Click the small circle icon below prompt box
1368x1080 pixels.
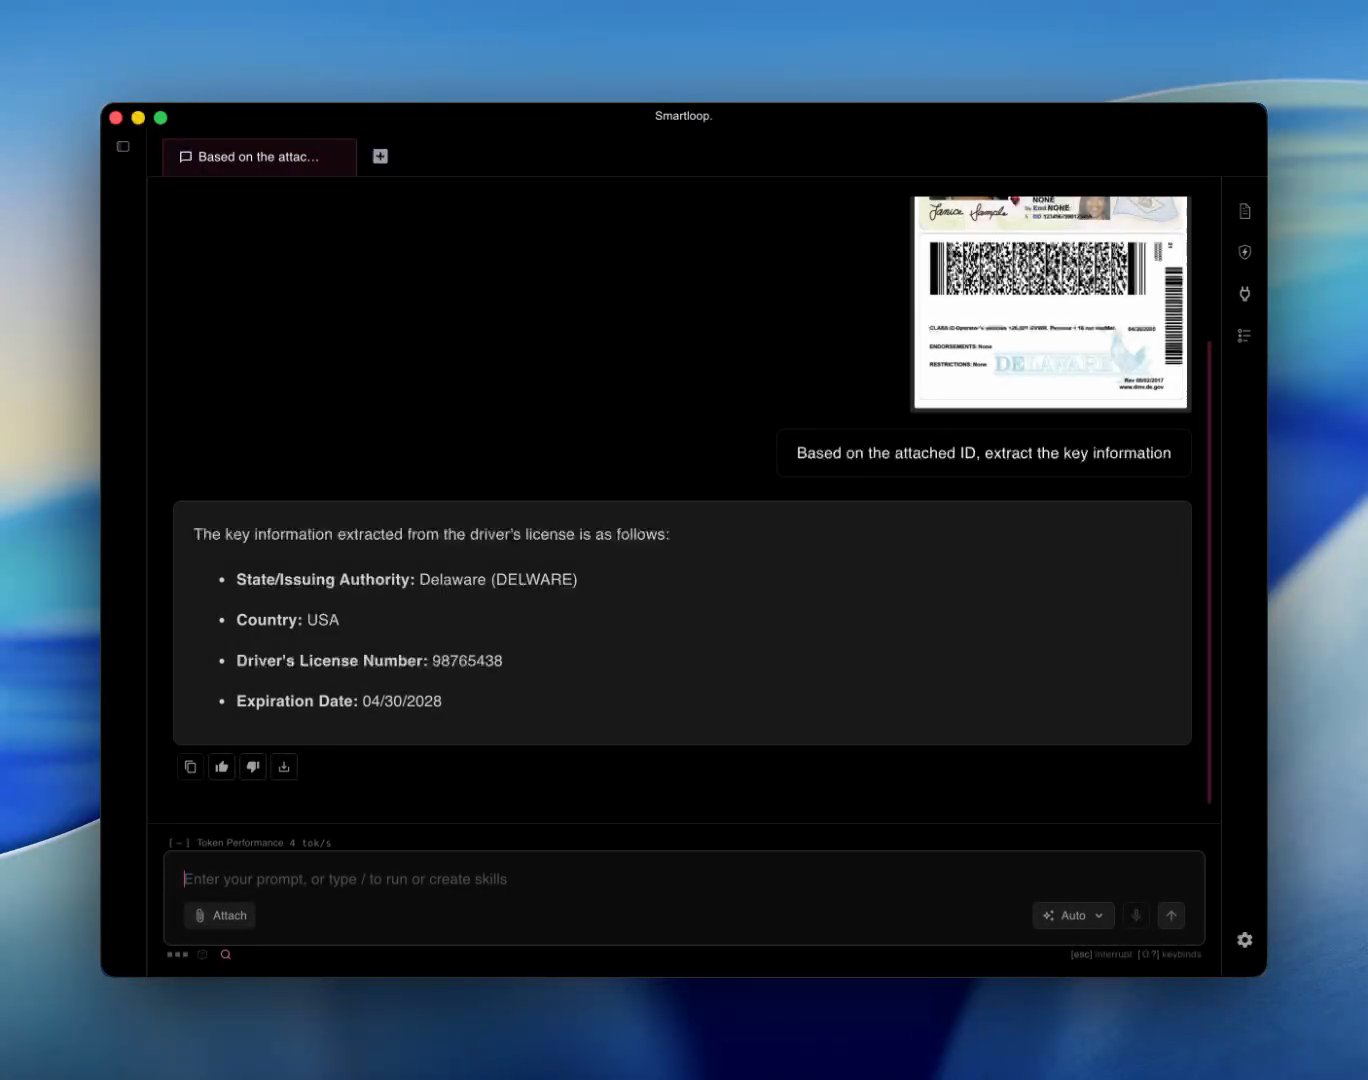coord(202,954)
